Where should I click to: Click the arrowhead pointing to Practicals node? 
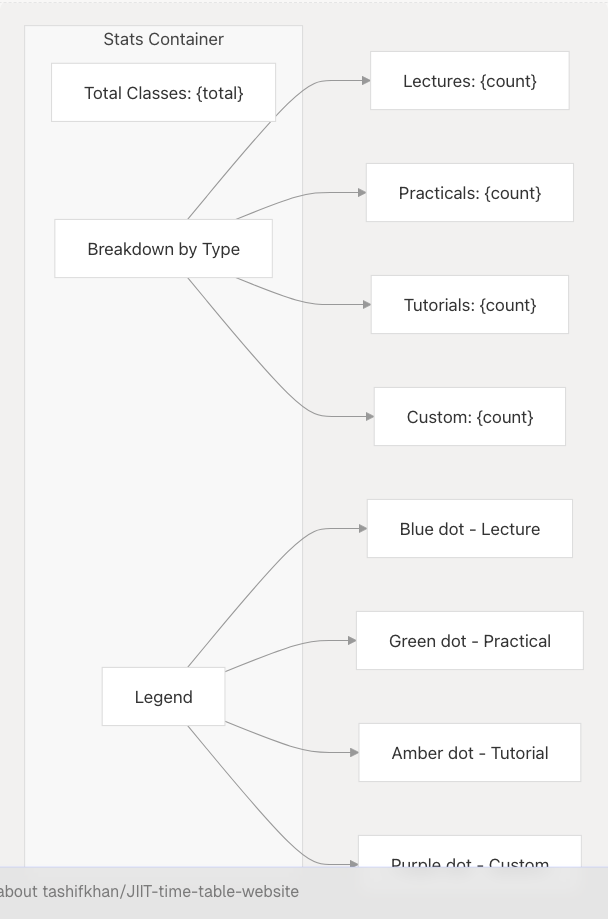[x=361, y=193]
